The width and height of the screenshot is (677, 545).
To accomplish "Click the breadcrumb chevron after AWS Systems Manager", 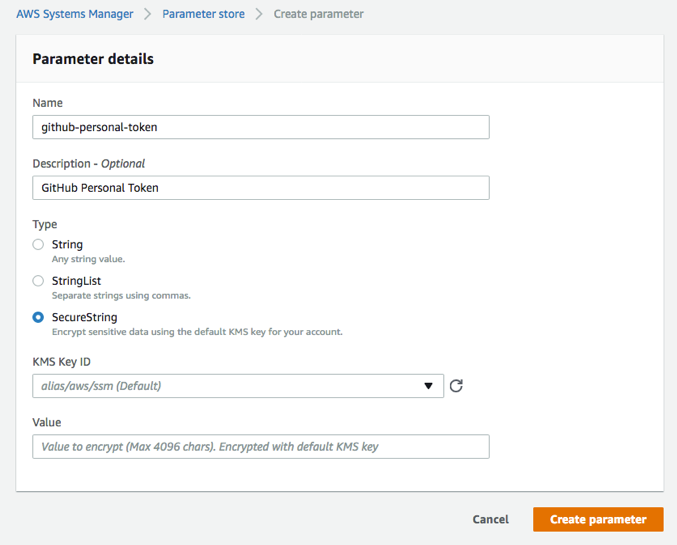I will (148, 14).
